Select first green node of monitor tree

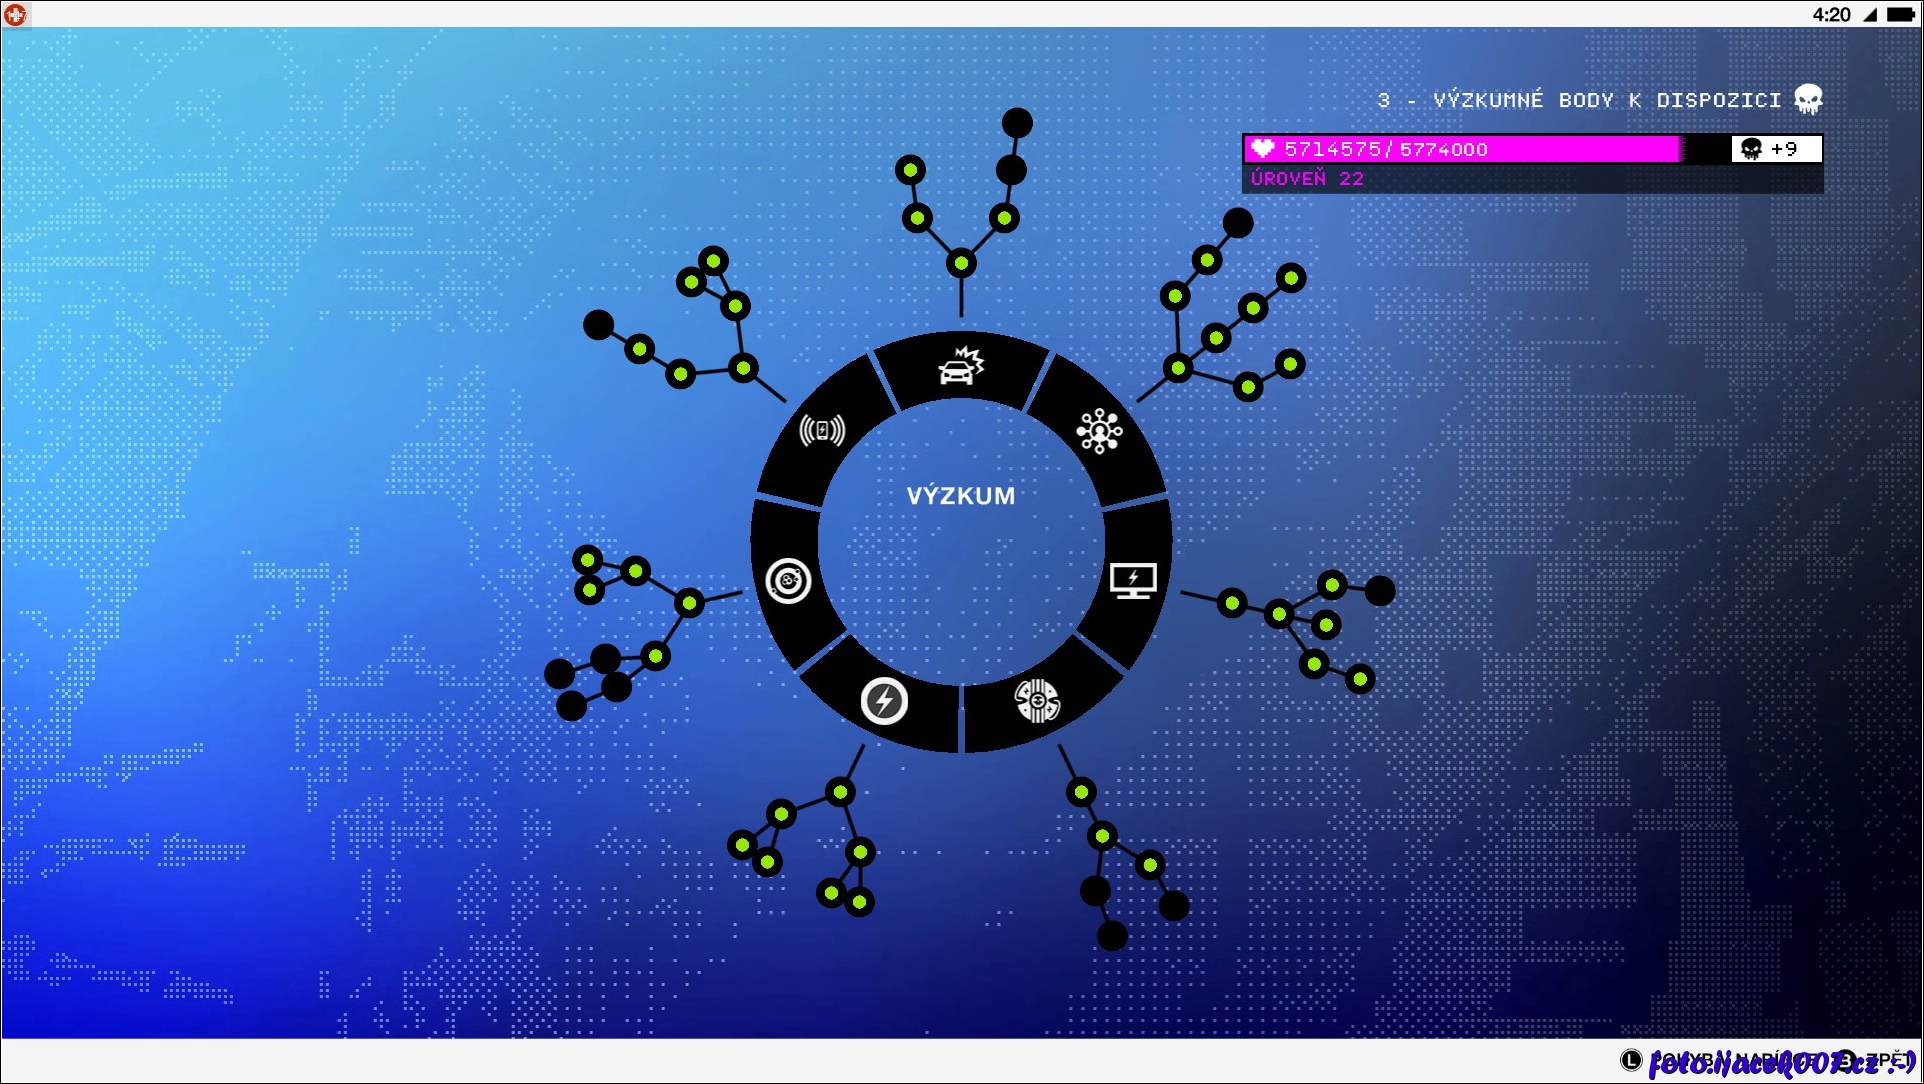pyautogui.click(x=1232, y=603)
